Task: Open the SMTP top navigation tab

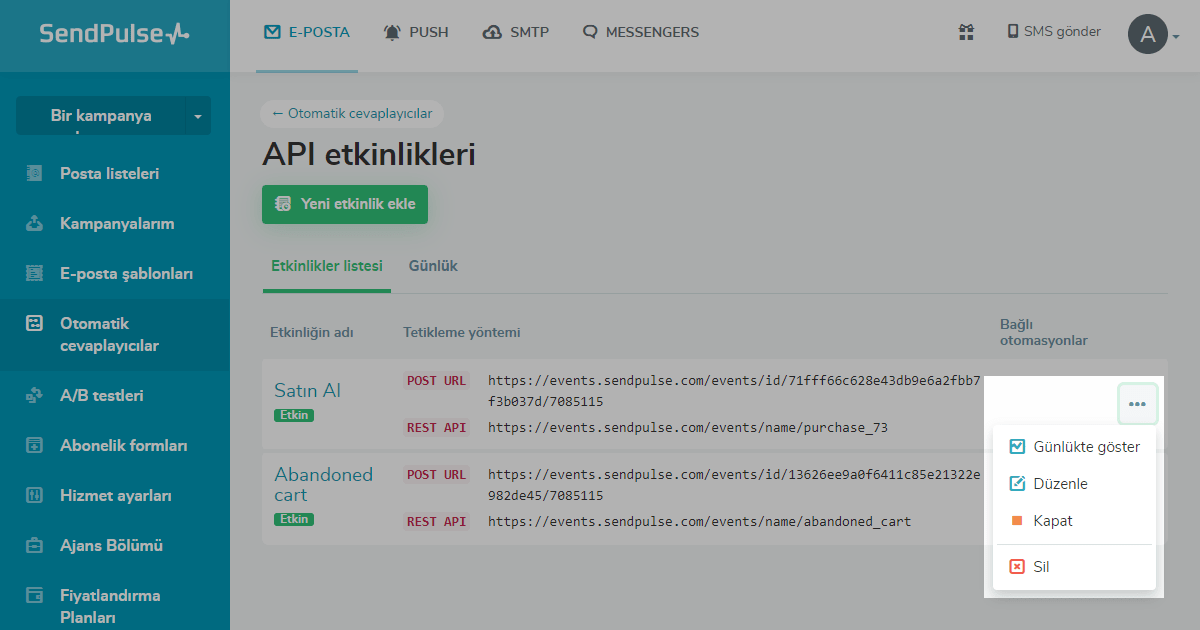Action: pos(516,32)
